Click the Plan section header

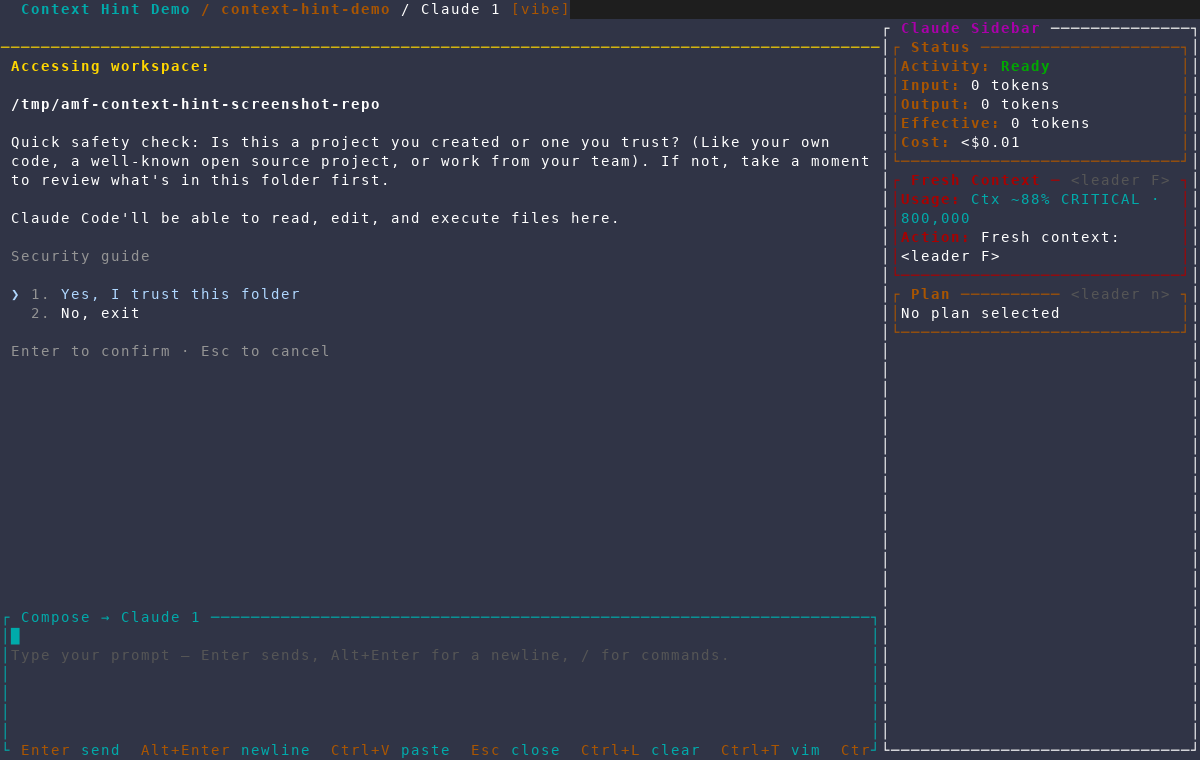[931, 294]
